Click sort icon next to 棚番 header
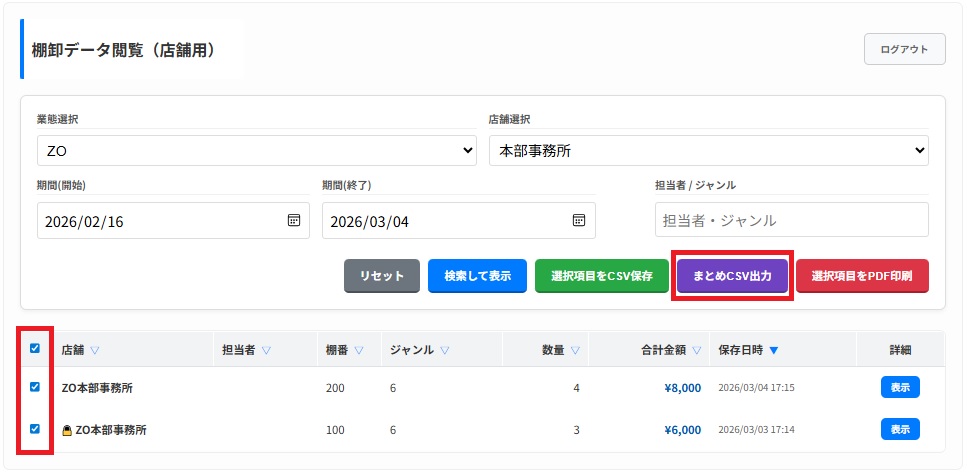Viewport: 967px width, 473px height. 359,350
